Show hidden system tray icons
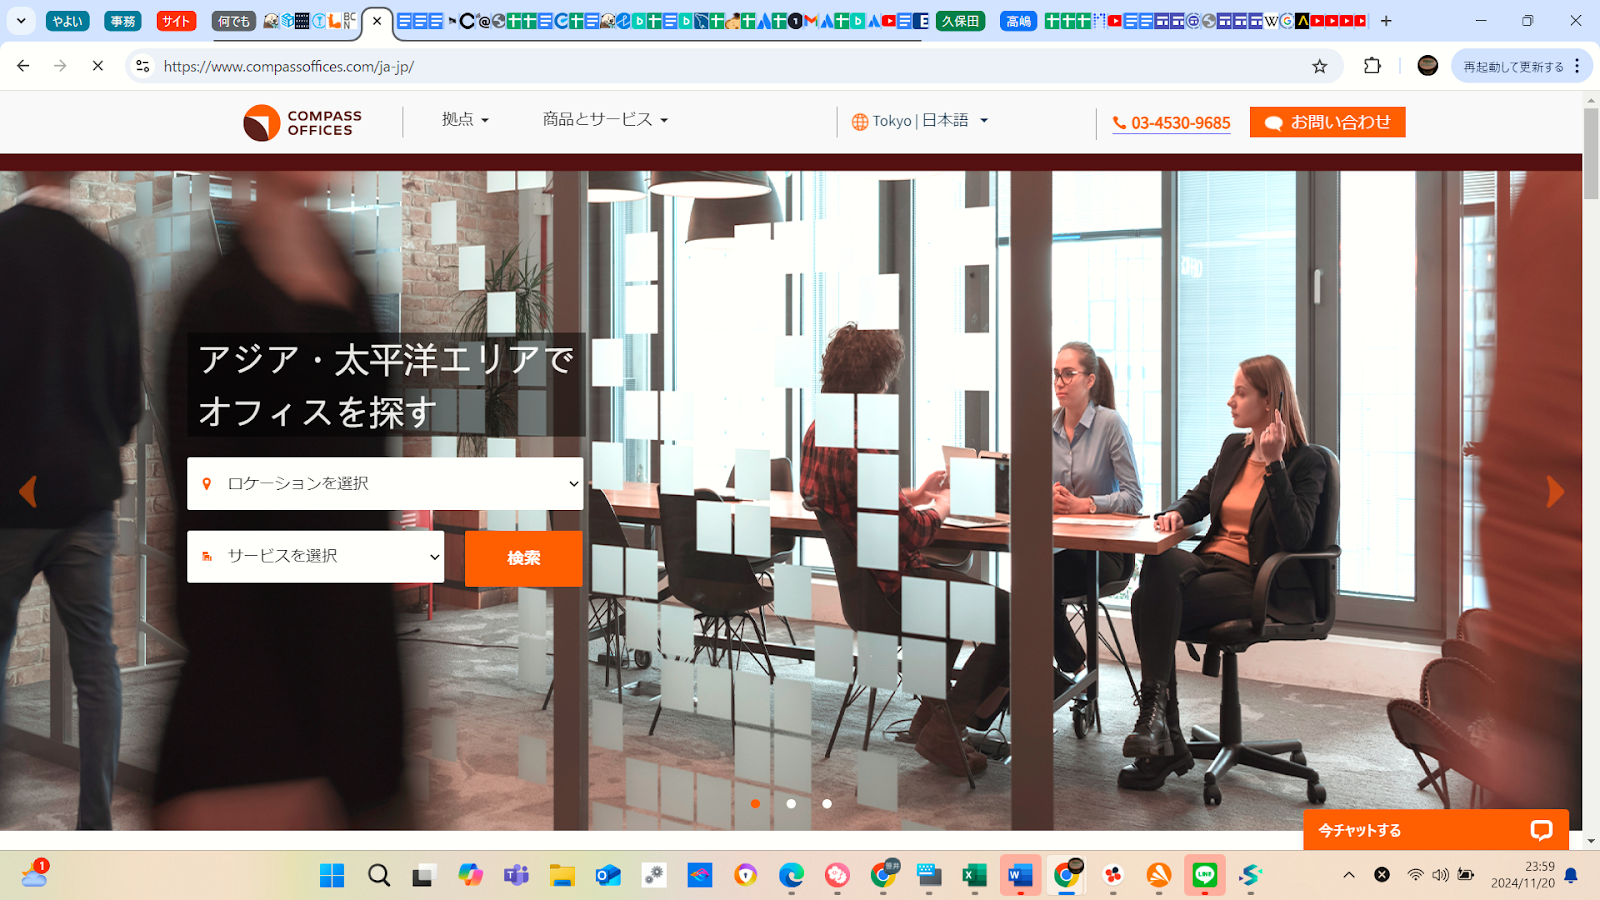This screenshot has width=1600, height=900. tap(1349, 875)
